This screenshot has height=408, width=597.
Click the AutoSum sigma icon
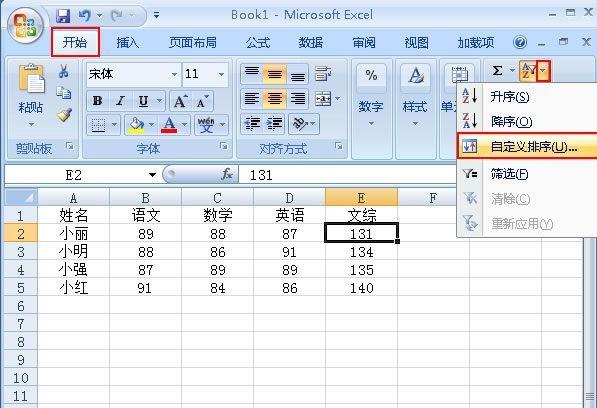497,71
